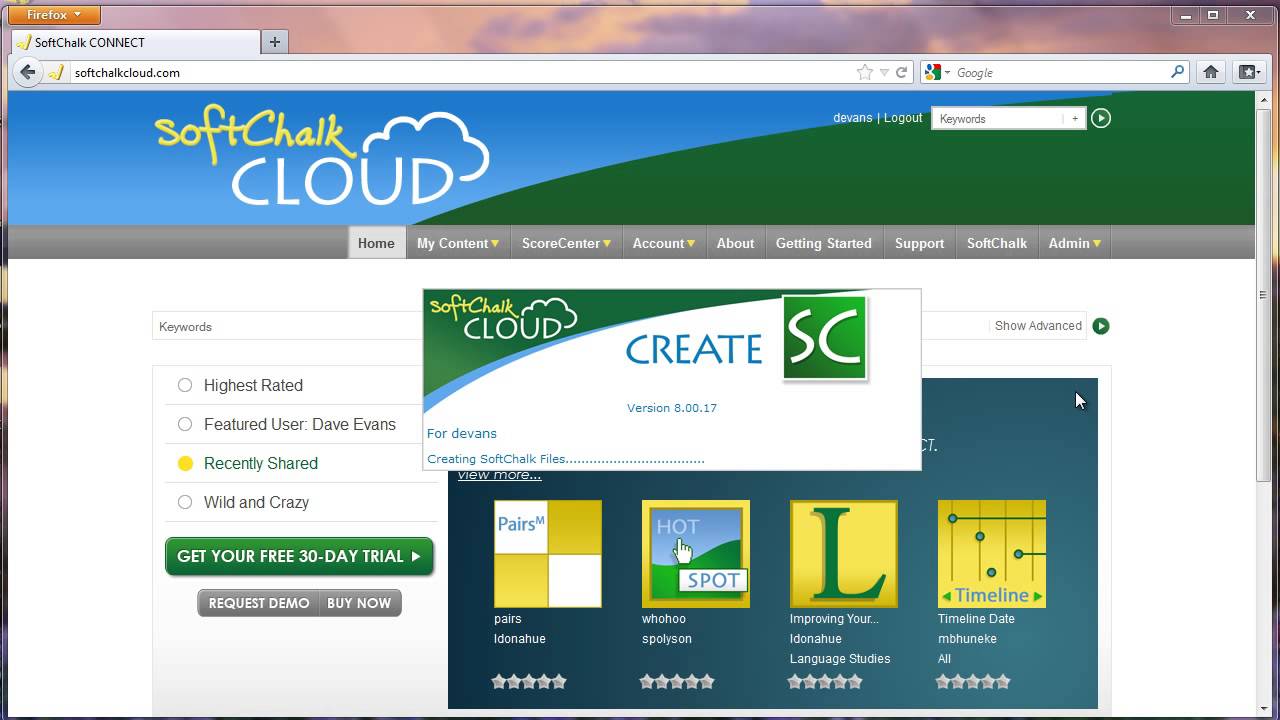Screen dimensions: 1280x720
Task: Open the pairs activity thumbnail
Action: coord(548,554)
